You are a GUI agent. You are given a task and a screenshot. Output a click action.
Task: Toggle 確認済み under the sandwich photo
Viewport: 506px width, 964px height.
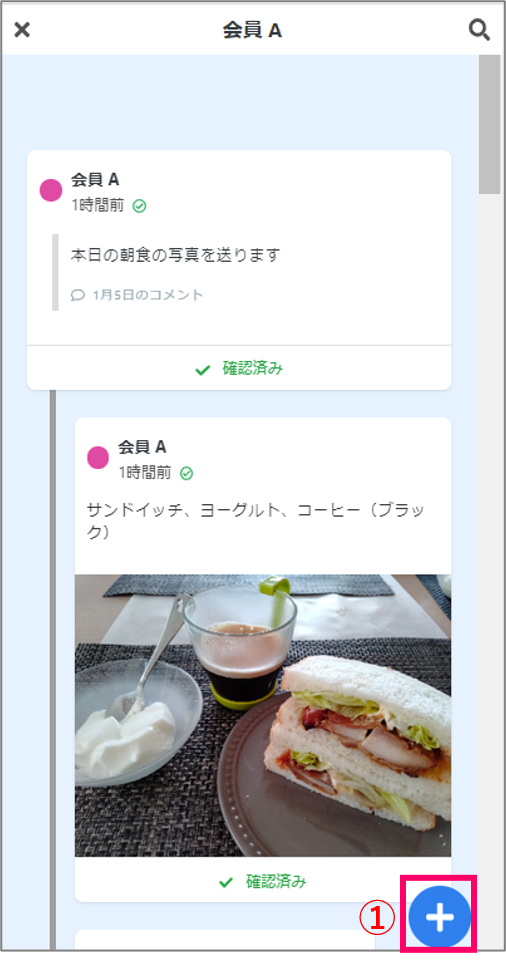pyautogui.click(x=263, y=882)
